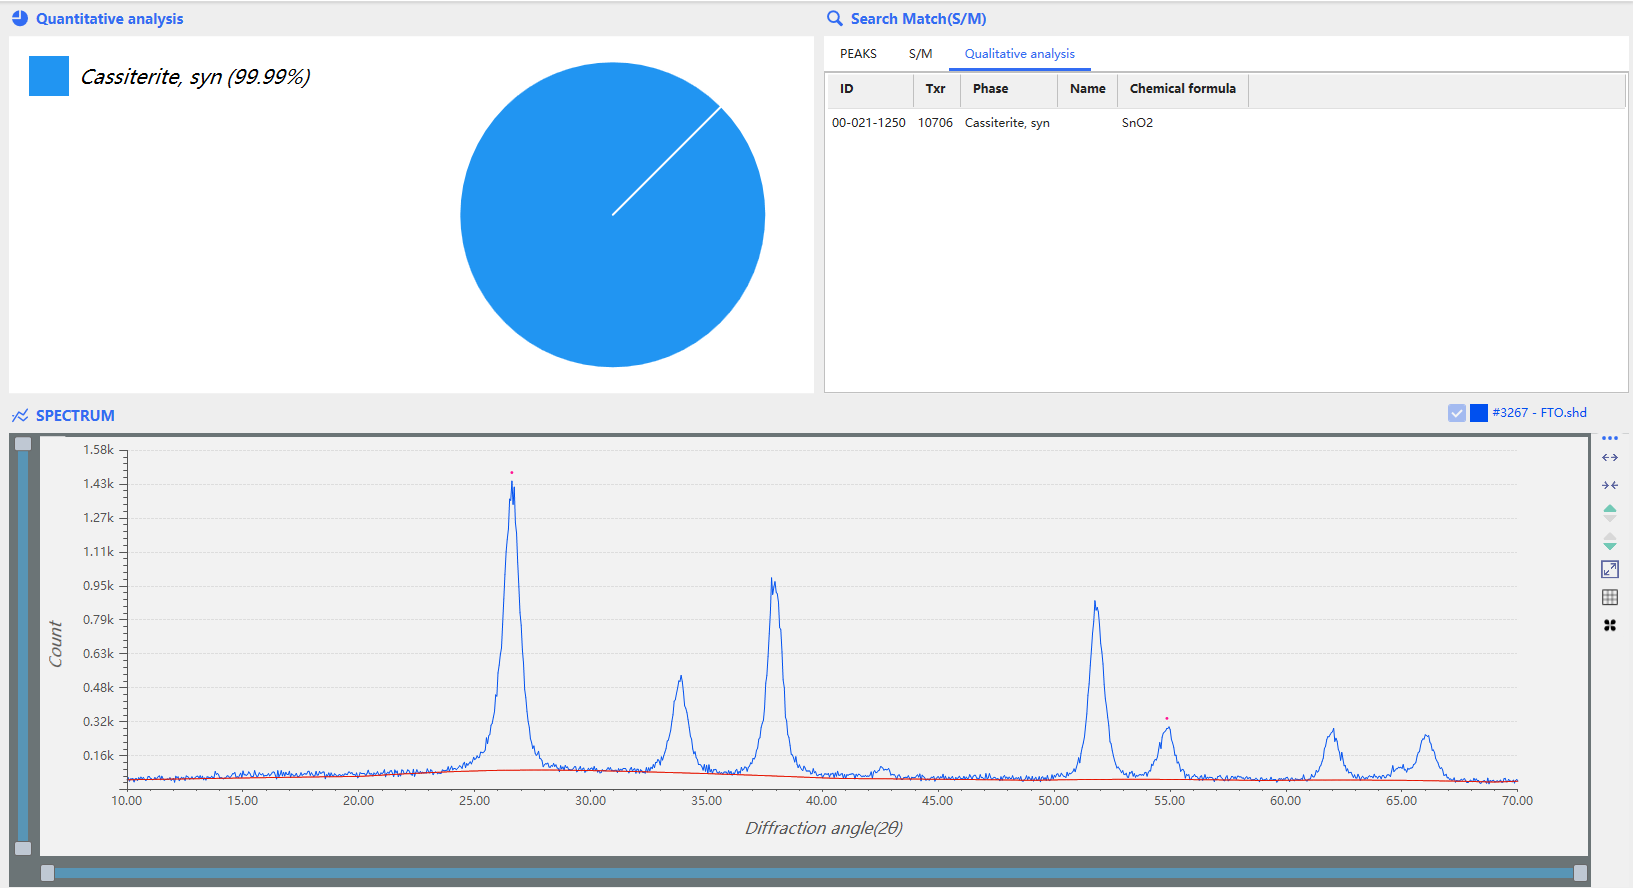Click the horizontal expand arrows icon

(x=1609, y=458)
